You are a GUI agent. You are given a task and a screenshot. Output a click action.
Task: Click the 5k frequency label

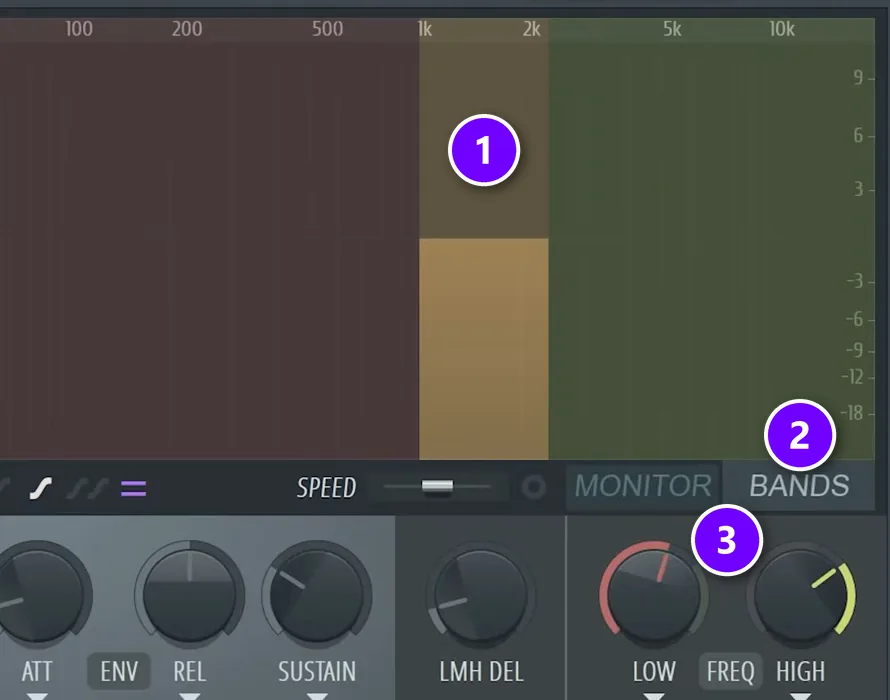[x=672, y=29]
